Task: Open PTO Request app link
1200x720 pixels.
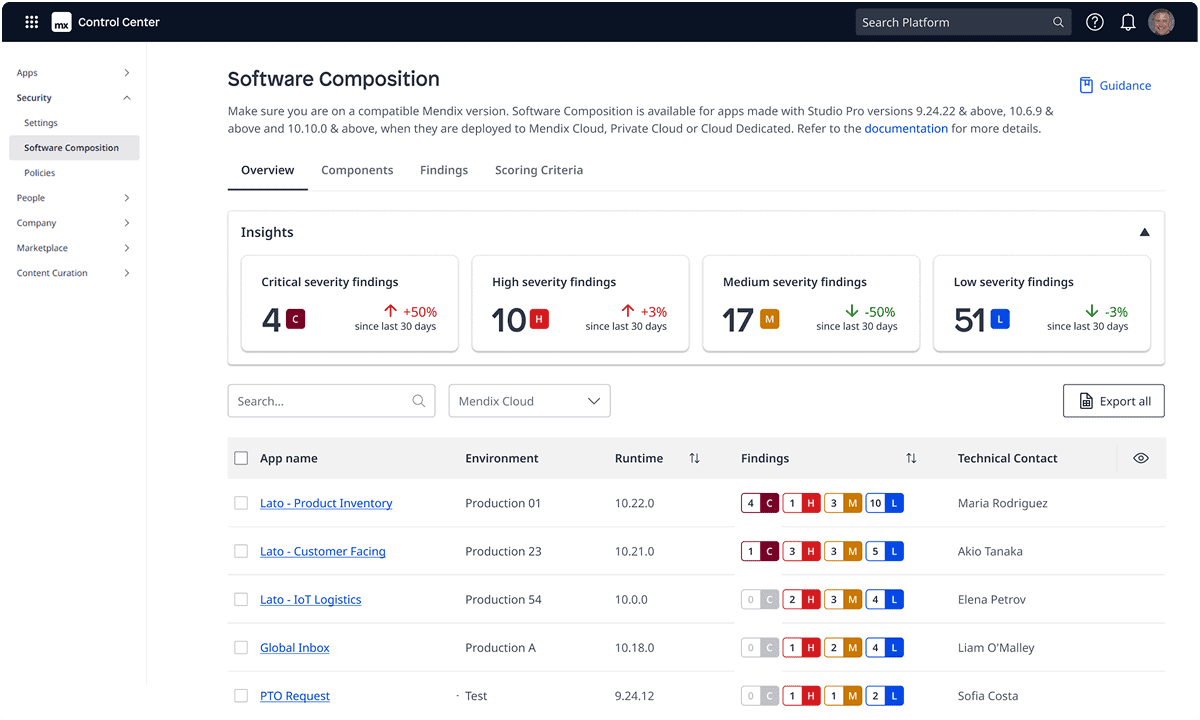Action: 295,695
